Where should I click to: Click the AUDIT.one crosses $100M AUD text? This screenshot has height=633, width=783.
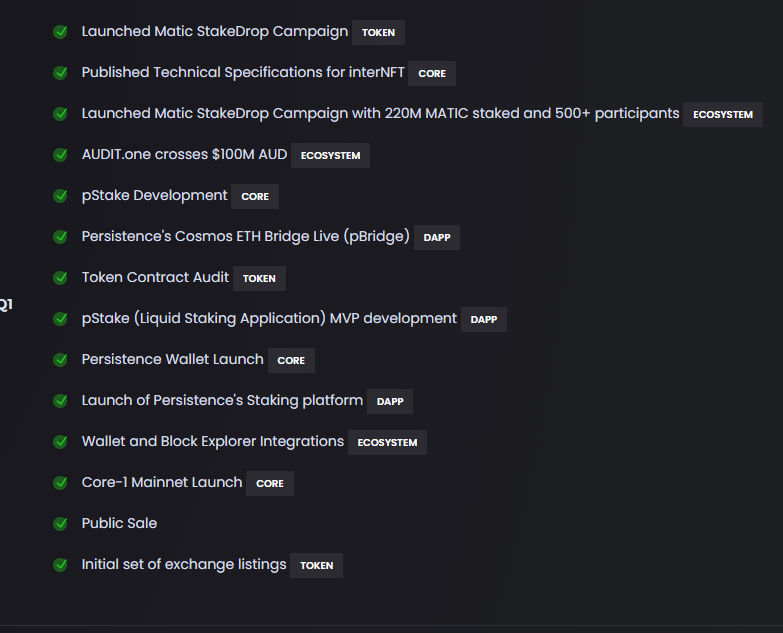[184, 154]
